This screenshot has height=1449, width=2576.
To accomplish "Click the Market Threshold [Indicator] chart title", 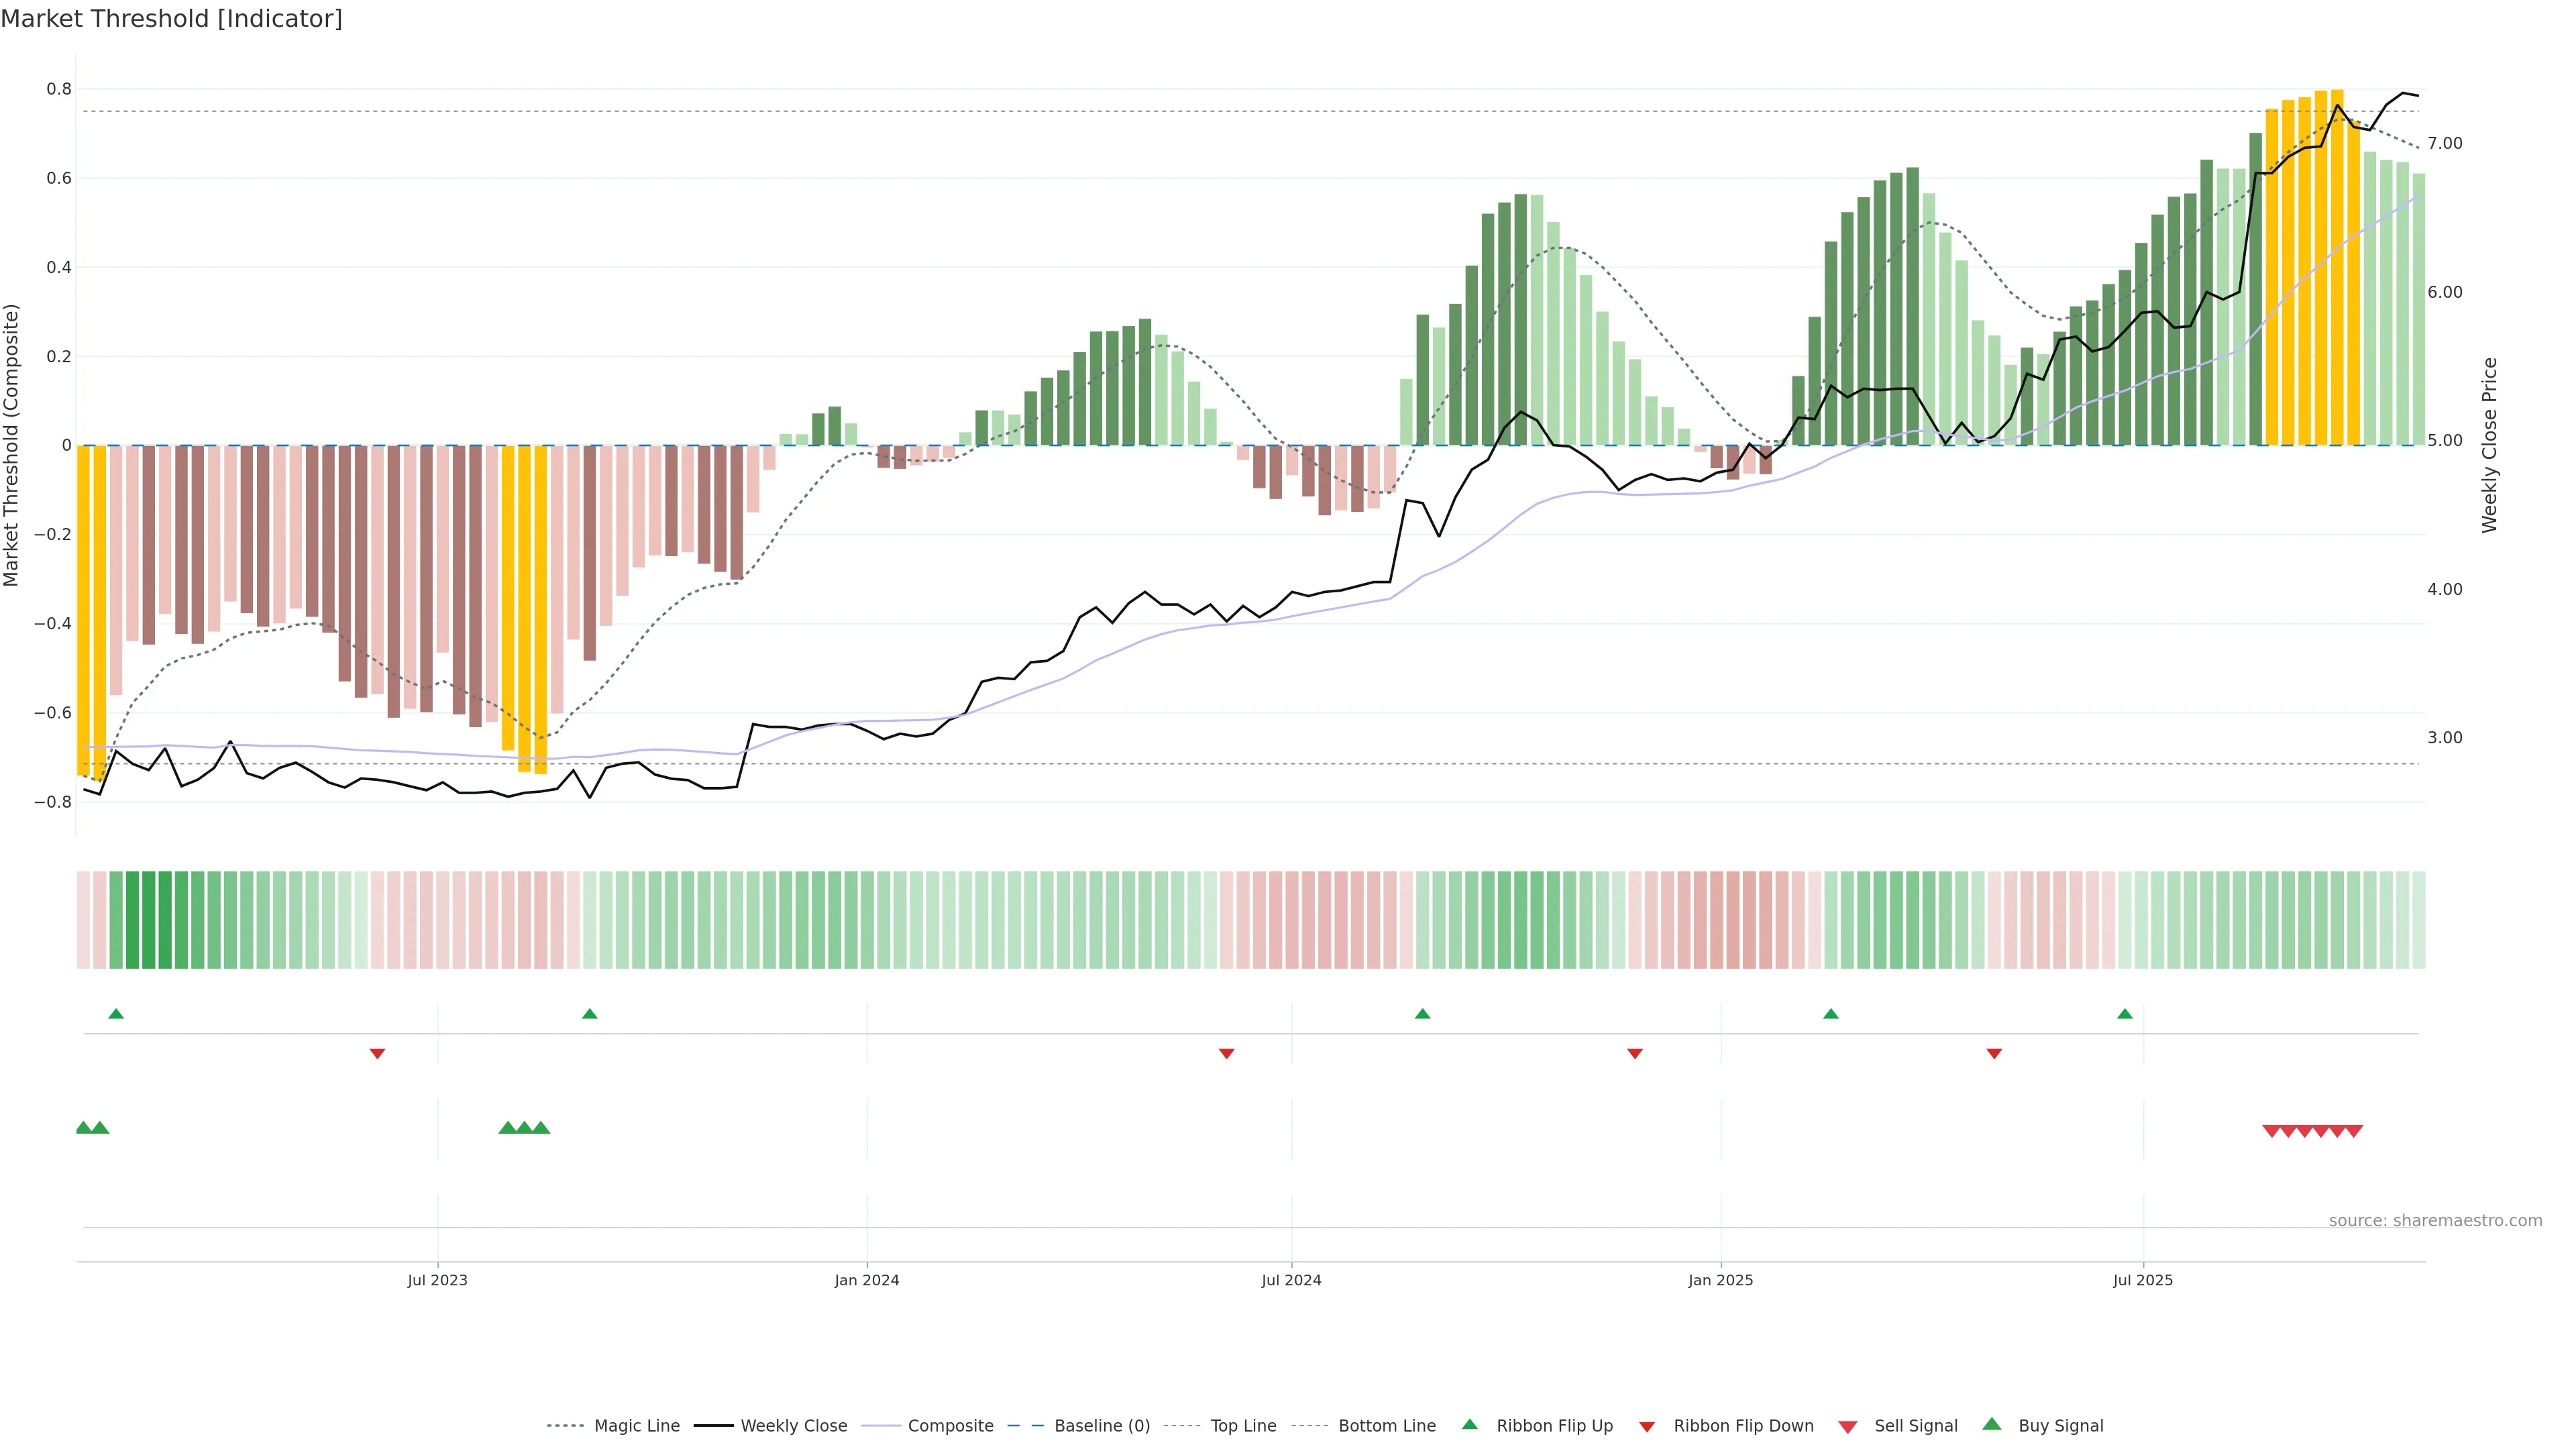I will pos(171,19).
